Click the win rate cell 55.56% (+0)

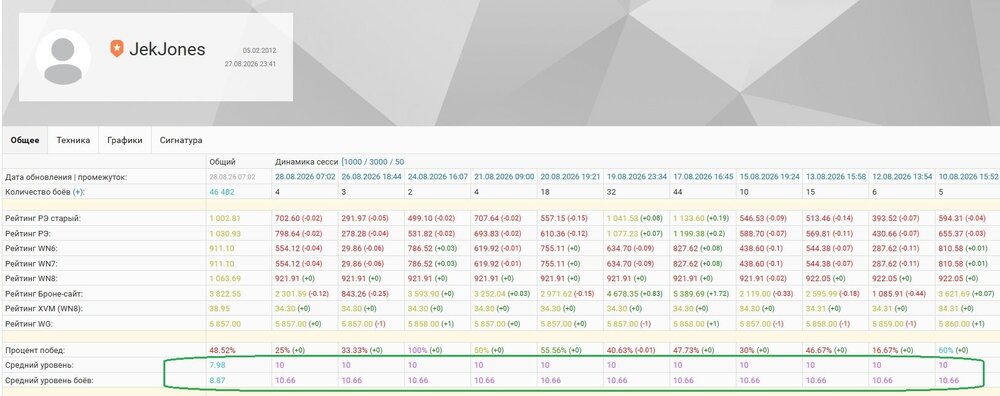(x=561, y=351)
